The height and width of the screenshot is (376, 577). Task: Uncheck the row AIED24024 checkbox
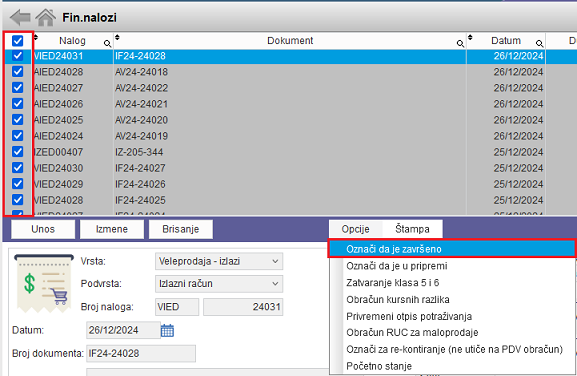pyautogui.click(x=18, y=136)
